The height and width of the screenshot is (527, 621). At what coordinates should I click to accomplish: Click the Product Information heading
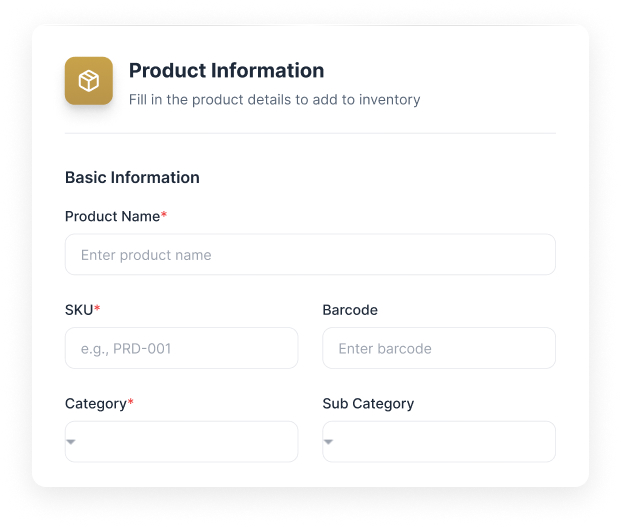click(x=226, y=71)
